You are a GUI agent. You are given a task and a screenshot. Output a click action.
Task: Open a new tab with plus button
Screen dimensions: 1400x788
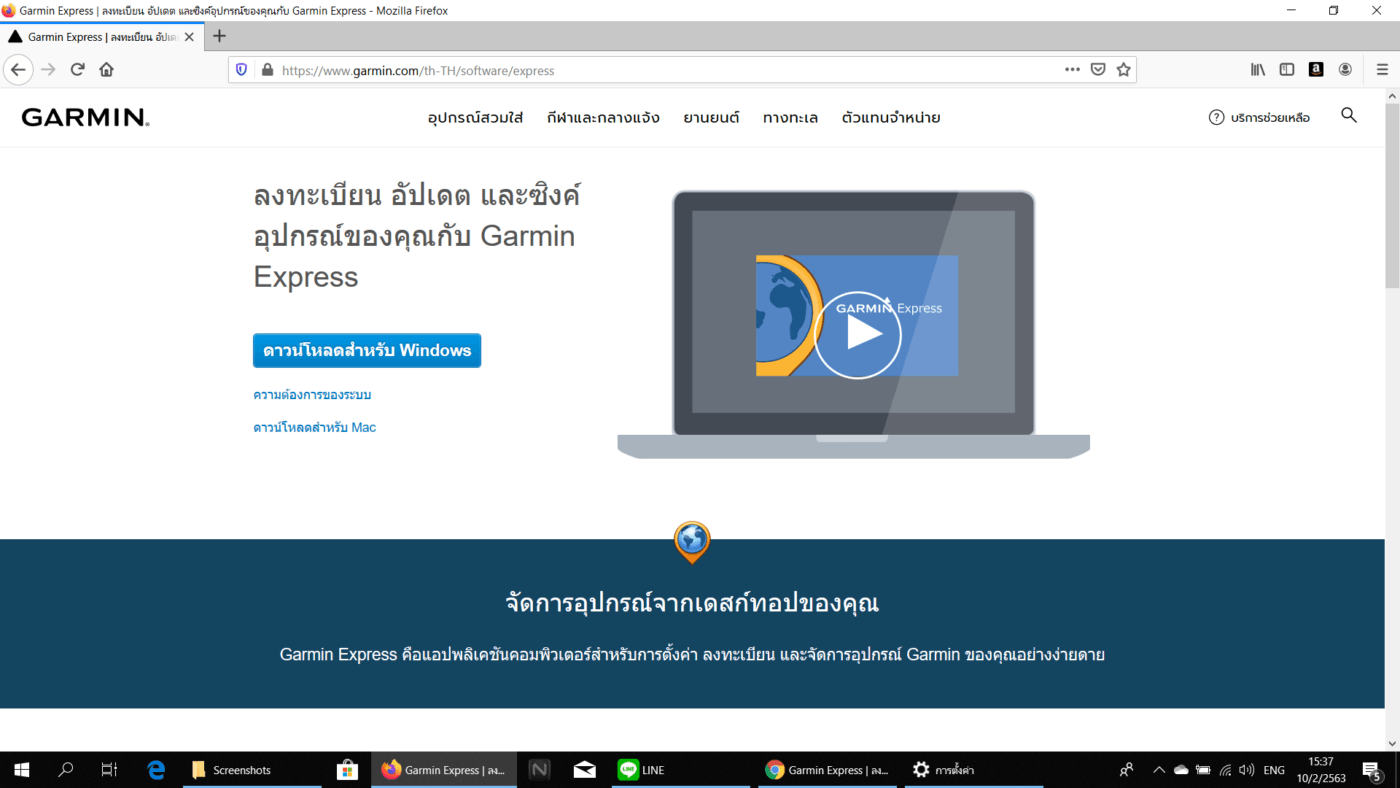[220, 36]
